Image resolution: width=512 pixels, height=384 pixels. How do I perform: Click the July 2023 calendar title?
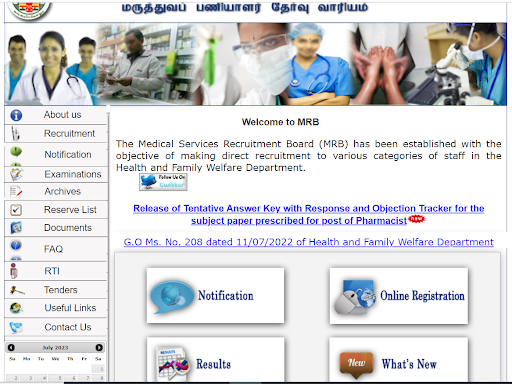tap(55, 348)
